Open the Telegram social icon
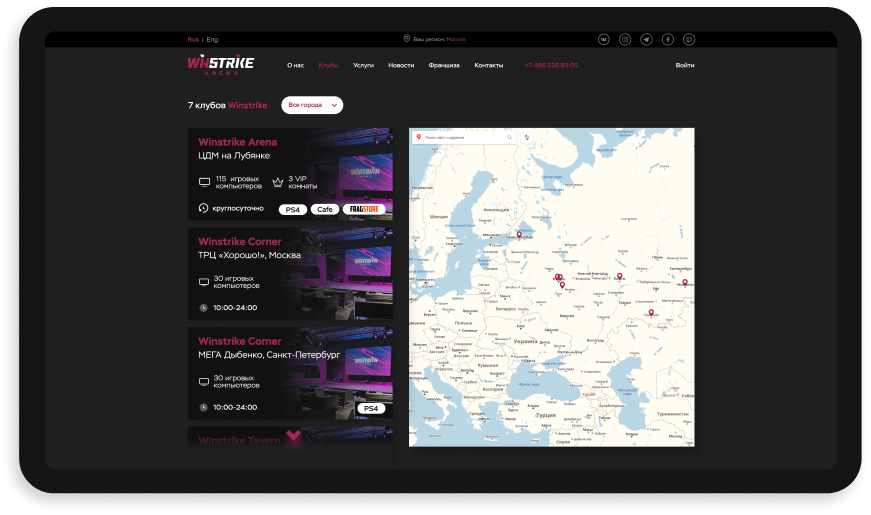 coord(646,39)
